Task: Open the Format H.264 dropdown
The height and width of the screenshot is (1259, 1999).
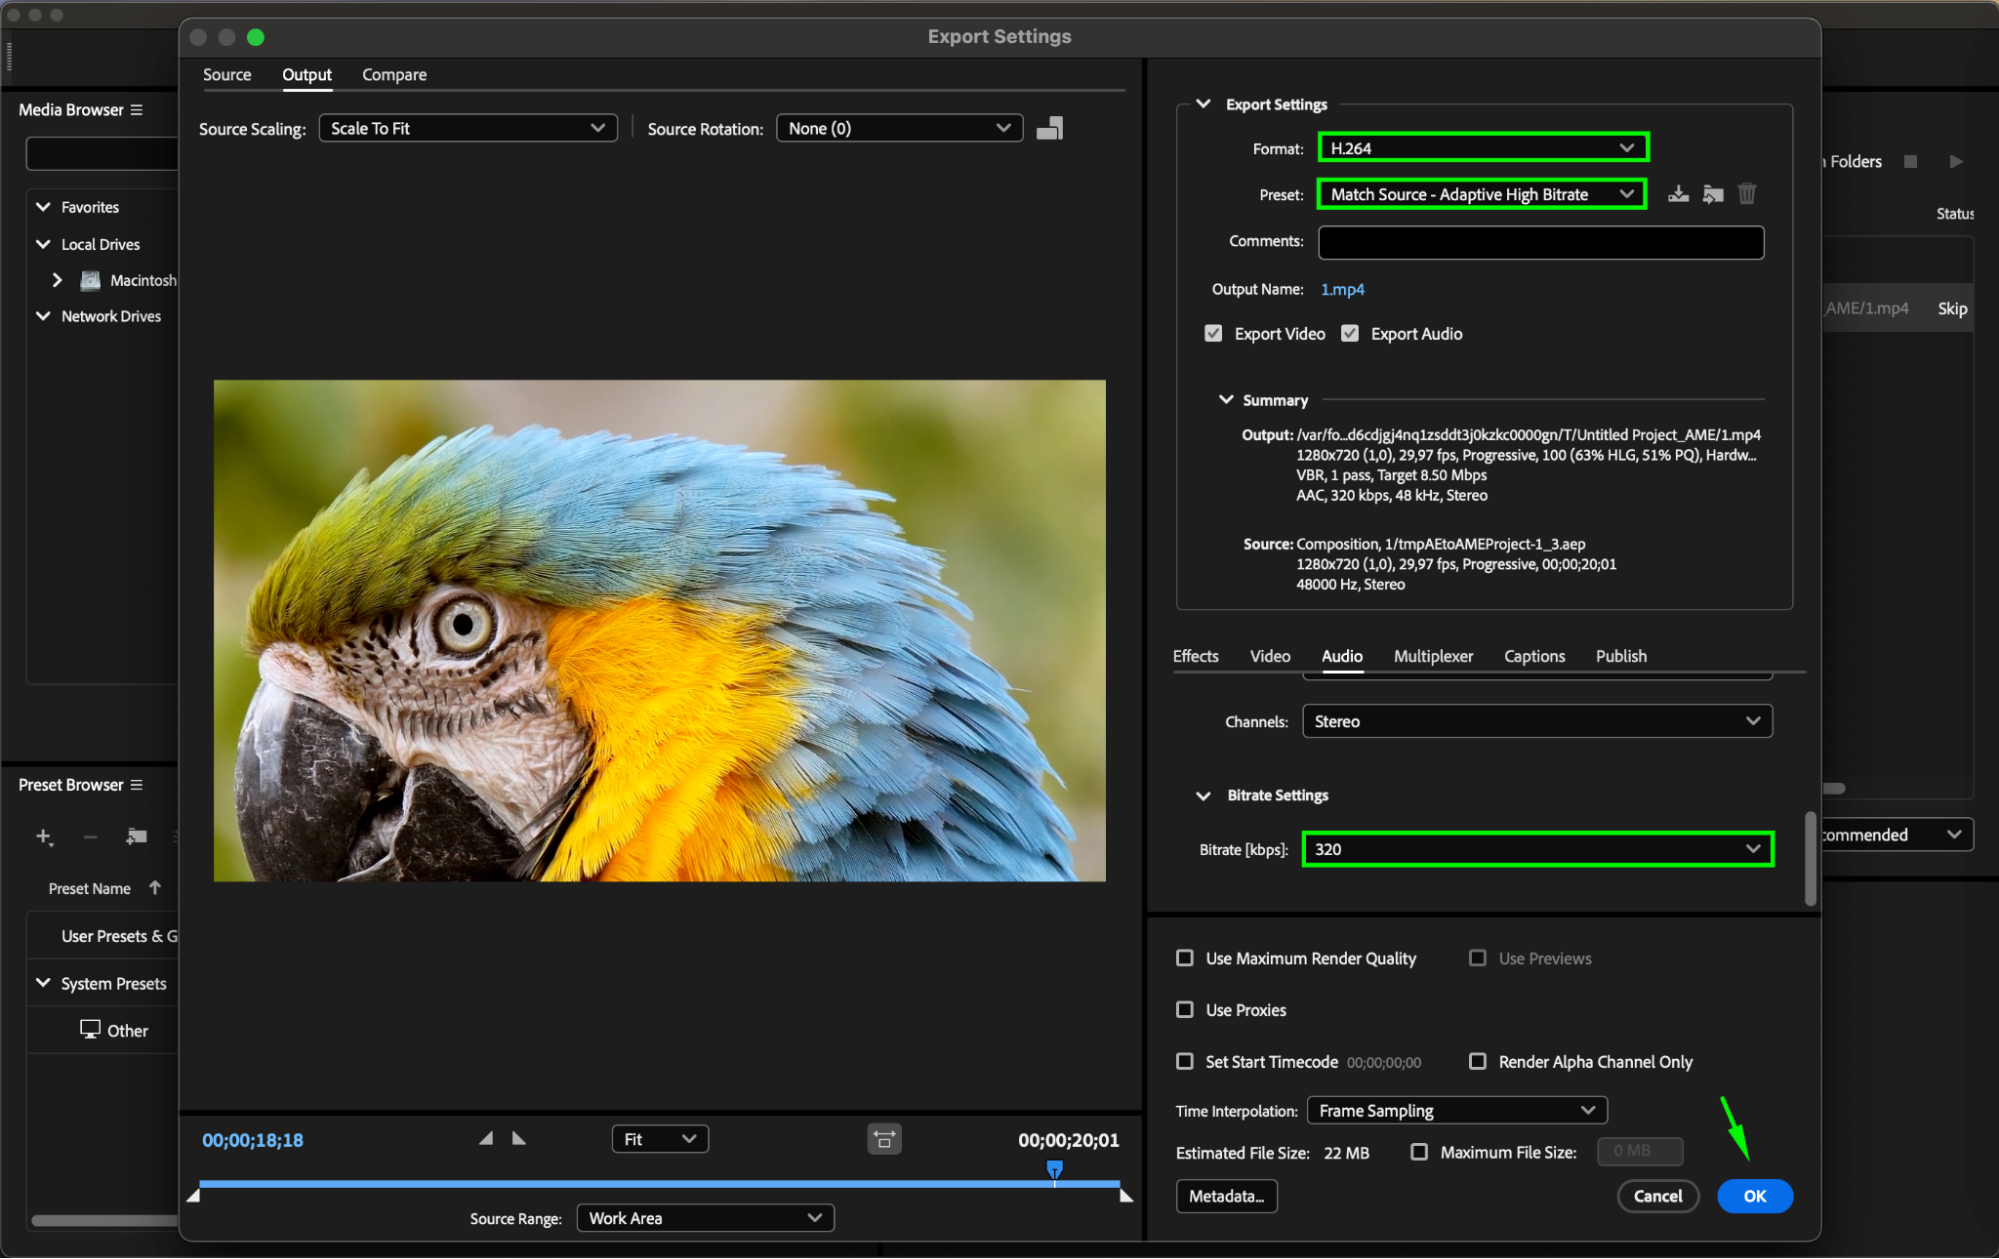Action: pos(1482,148)
